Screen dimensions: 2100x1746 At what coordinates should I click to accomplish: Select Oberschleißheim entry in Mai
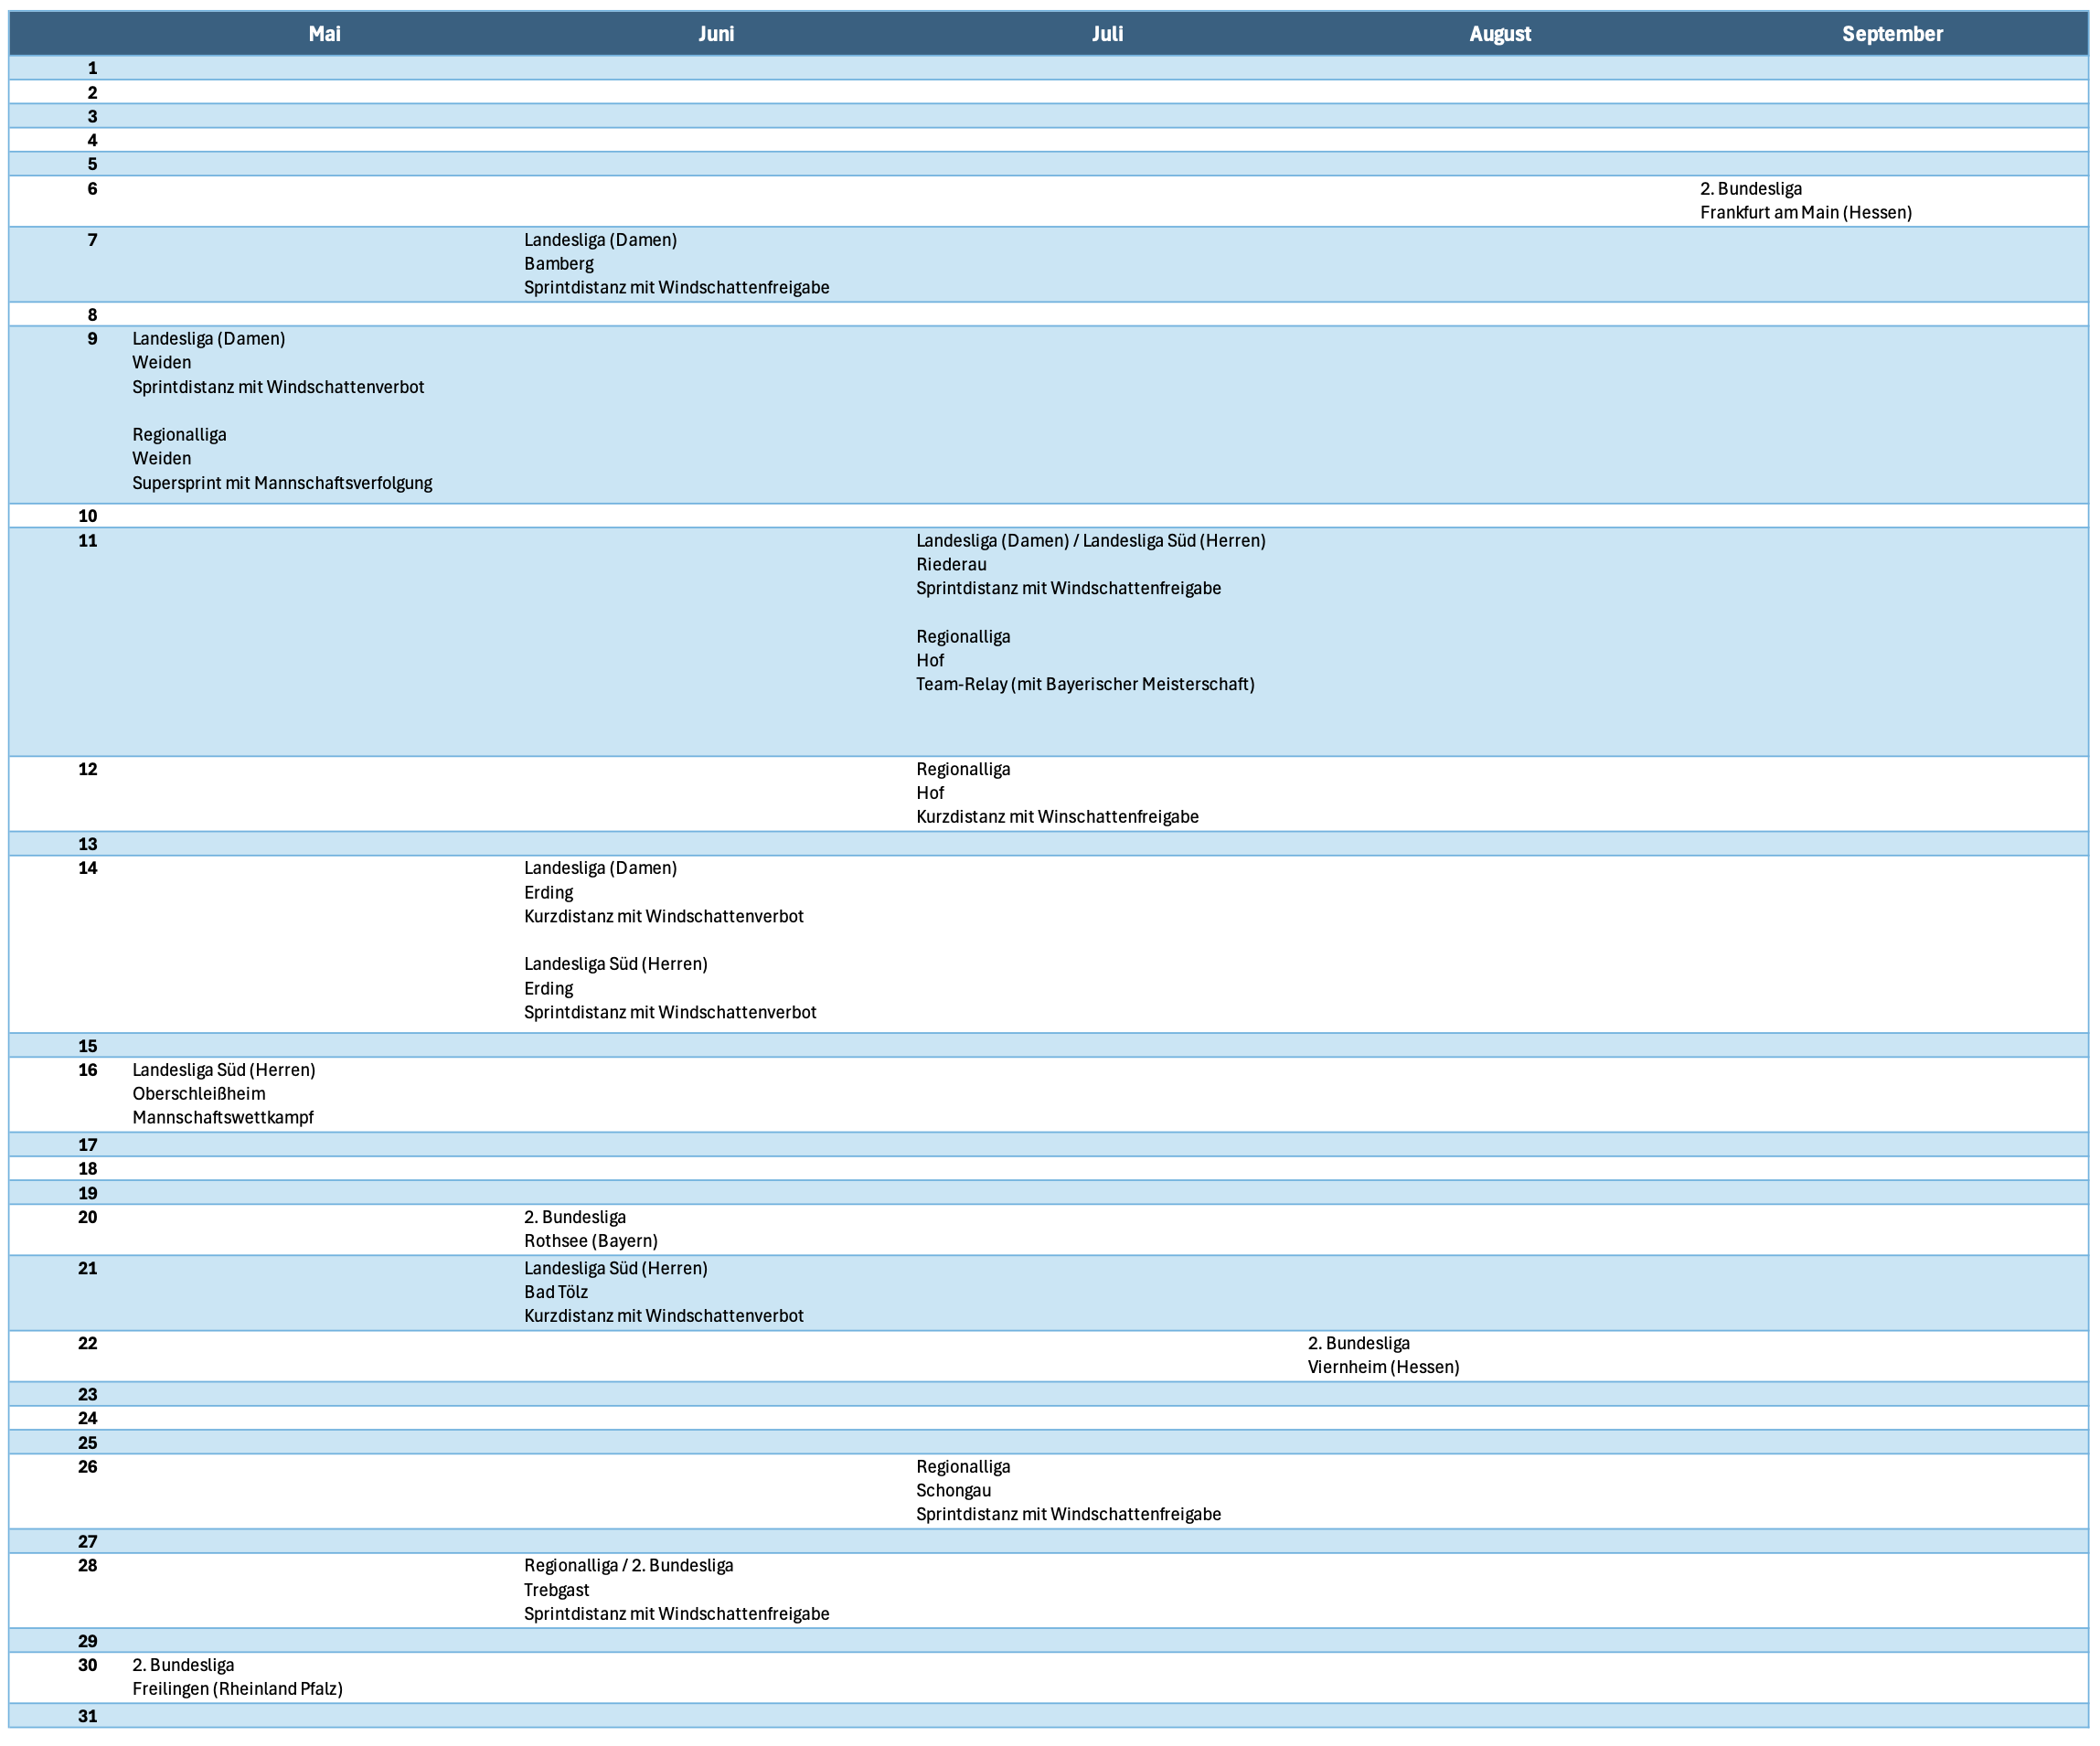198,1094
